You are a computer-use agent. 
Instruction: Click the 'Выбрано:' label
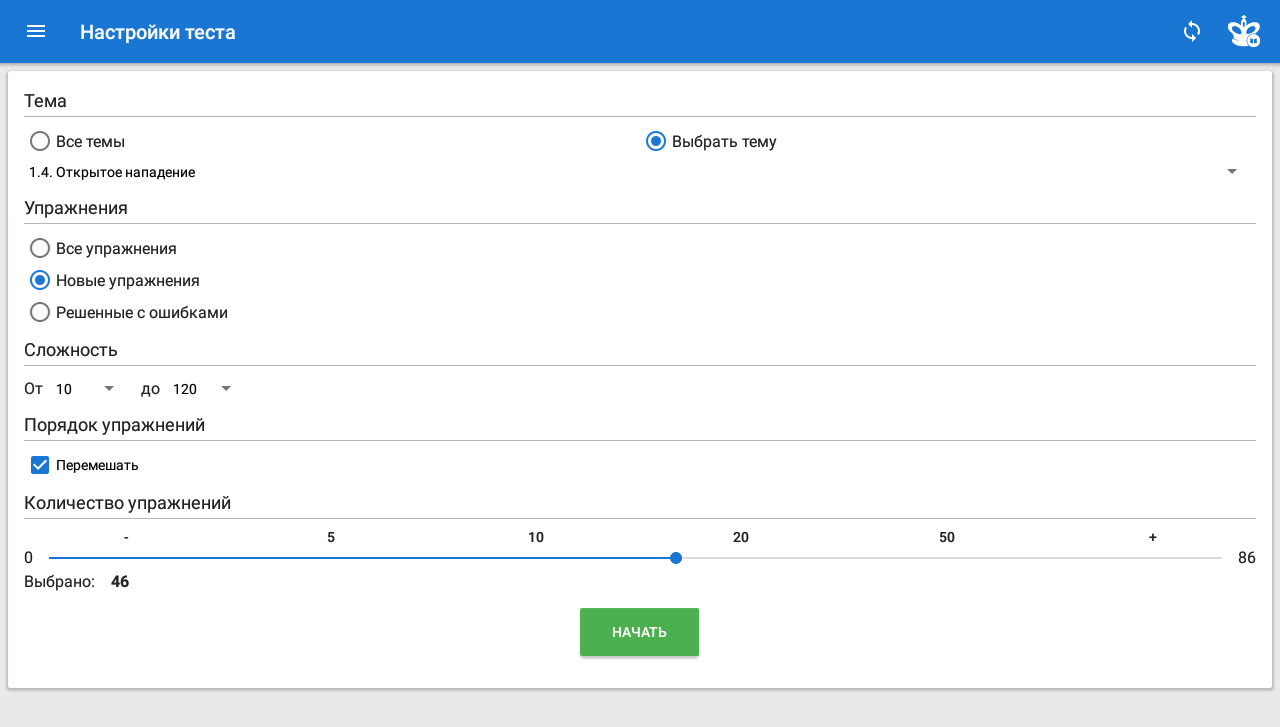[x=59, y=581]
